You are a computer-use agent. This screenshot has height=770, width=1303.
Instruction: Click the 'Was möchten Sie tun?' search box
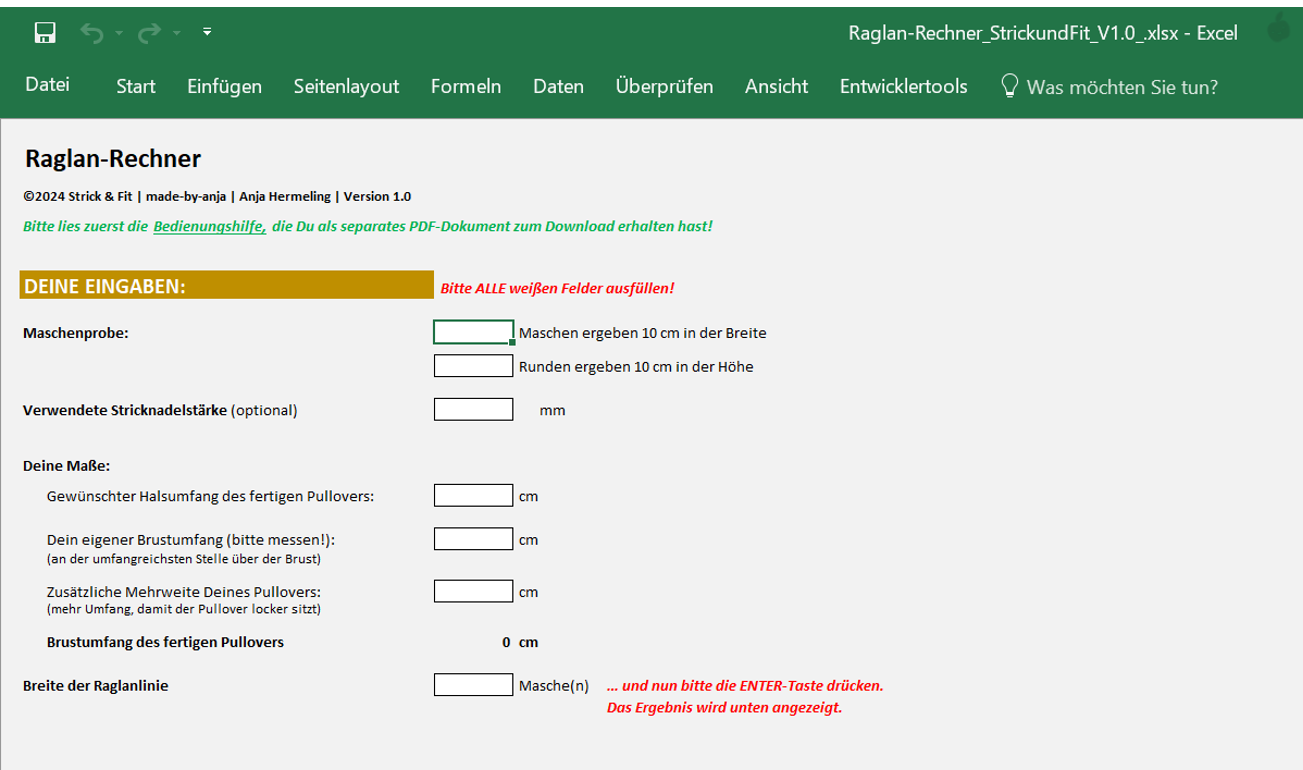pos(1121,87)
